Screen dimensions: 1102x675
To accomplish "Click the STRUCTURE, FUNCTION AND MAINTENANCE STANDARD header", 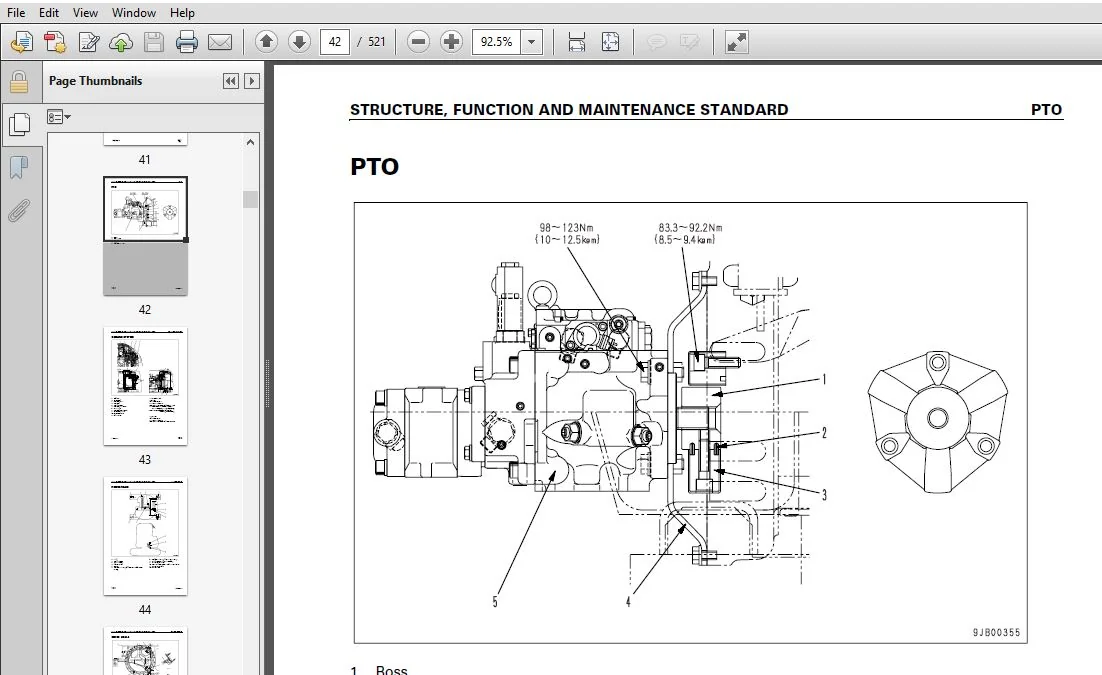I will (569, 110).
